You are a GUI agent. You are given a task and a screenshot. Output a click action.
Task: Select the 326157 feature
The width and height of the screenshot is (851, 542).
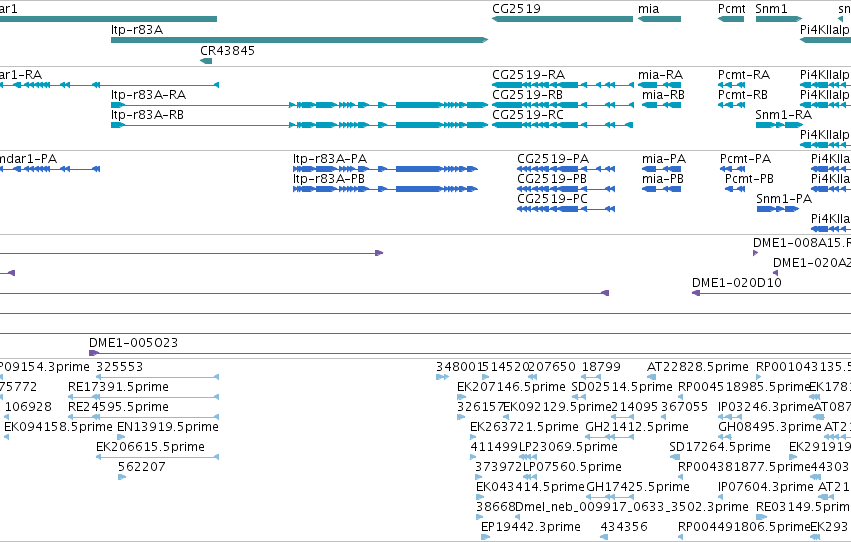(461, 418)
